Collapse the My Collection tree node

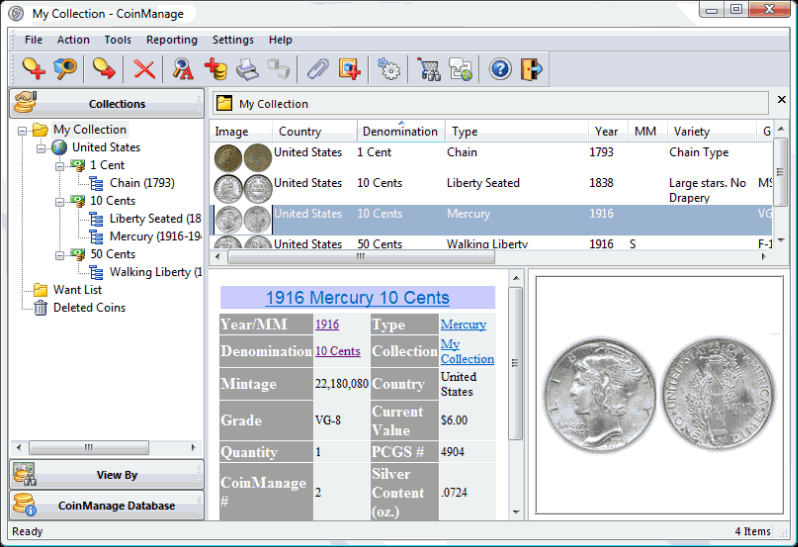22,131
